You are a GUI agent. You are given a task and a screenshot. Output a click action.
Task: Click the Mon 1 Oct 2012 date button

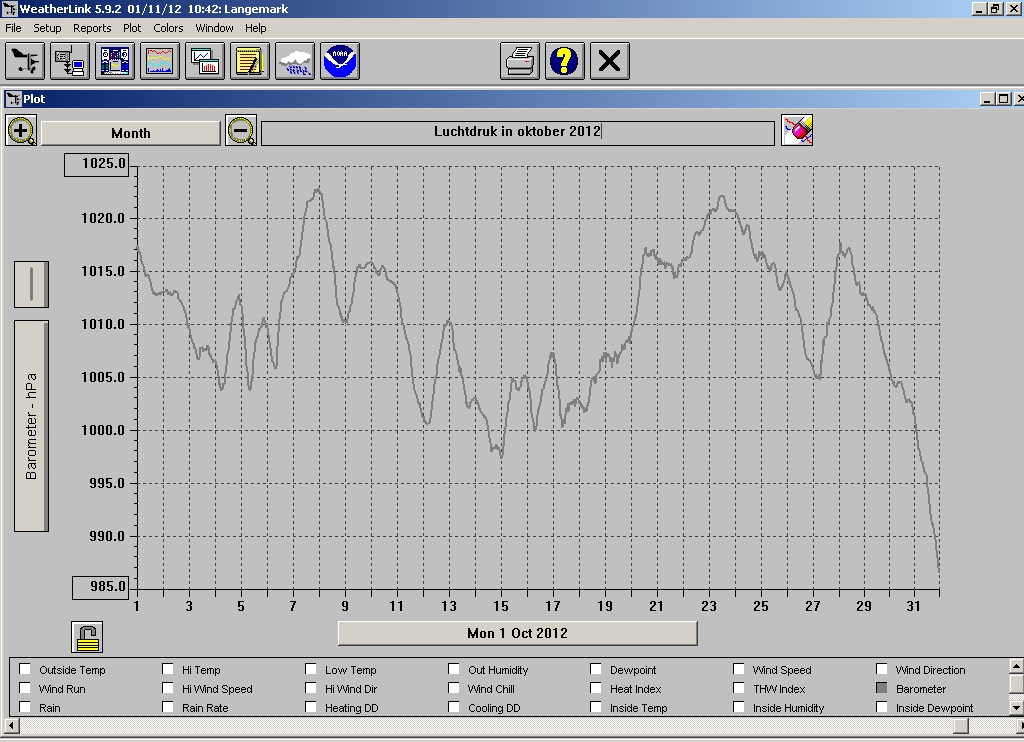[x=517, y=633]
